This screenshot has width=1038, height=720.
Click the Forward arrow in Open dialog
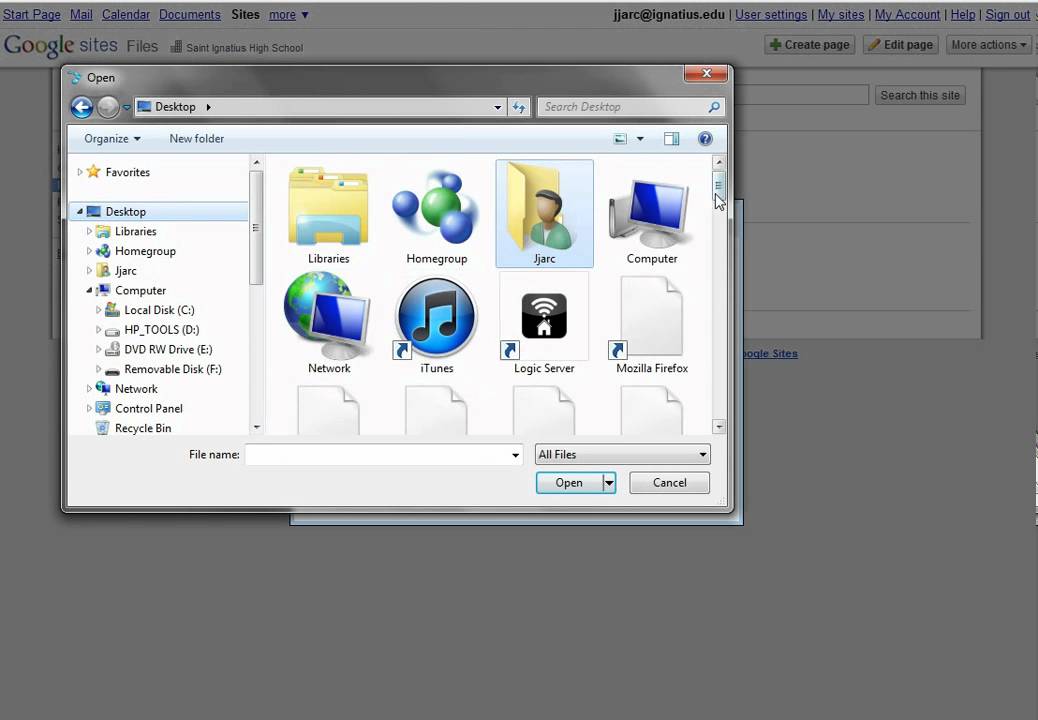point(108,107)
